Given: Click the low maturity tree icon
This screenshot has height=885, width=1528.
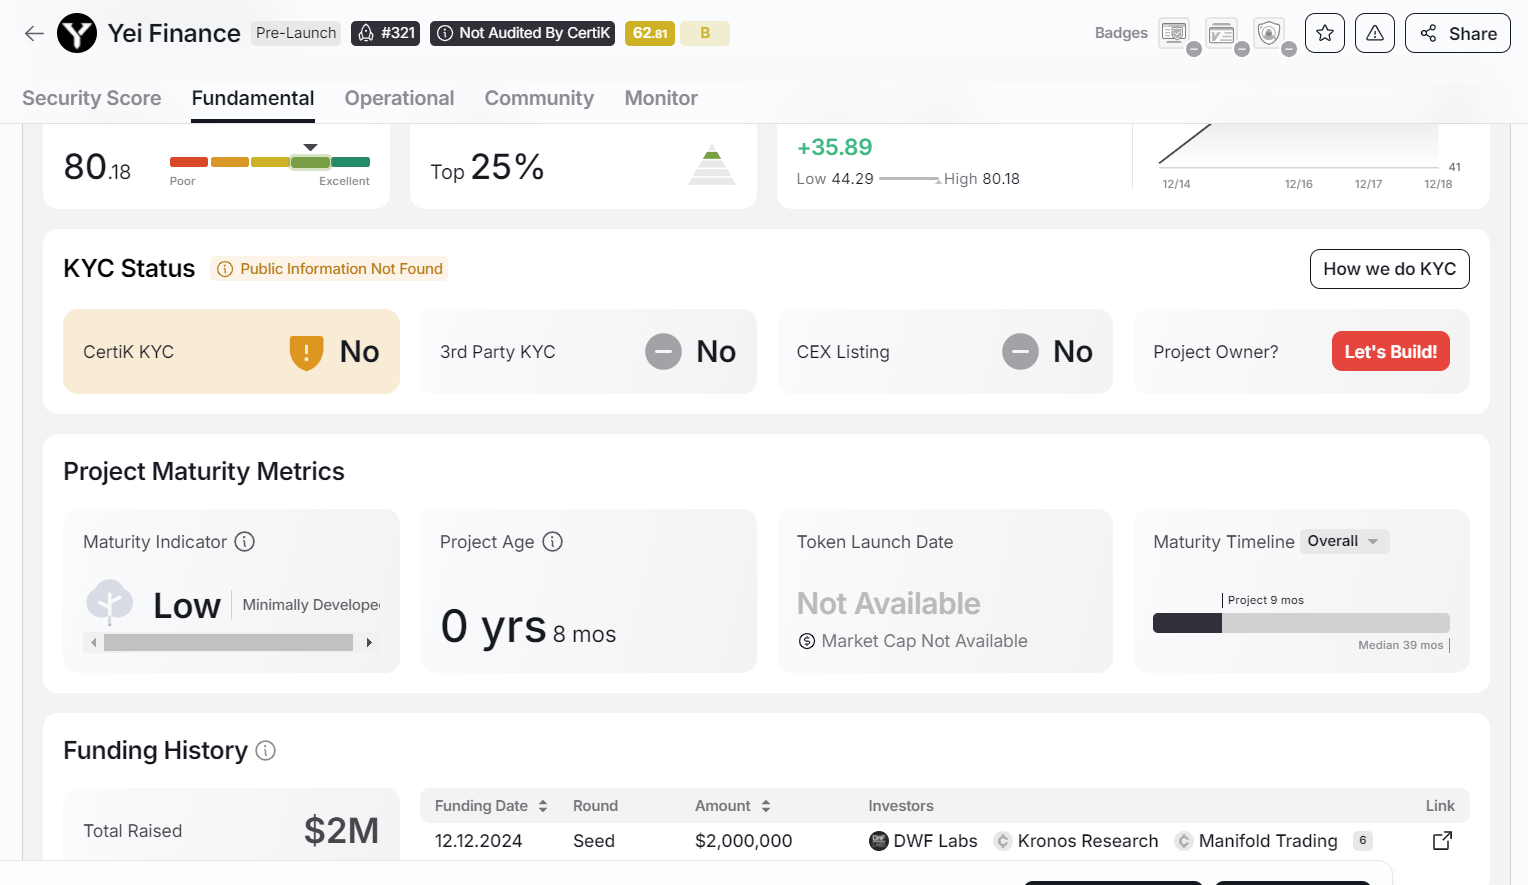Looking at the screenshot, I should coord(110,602).
